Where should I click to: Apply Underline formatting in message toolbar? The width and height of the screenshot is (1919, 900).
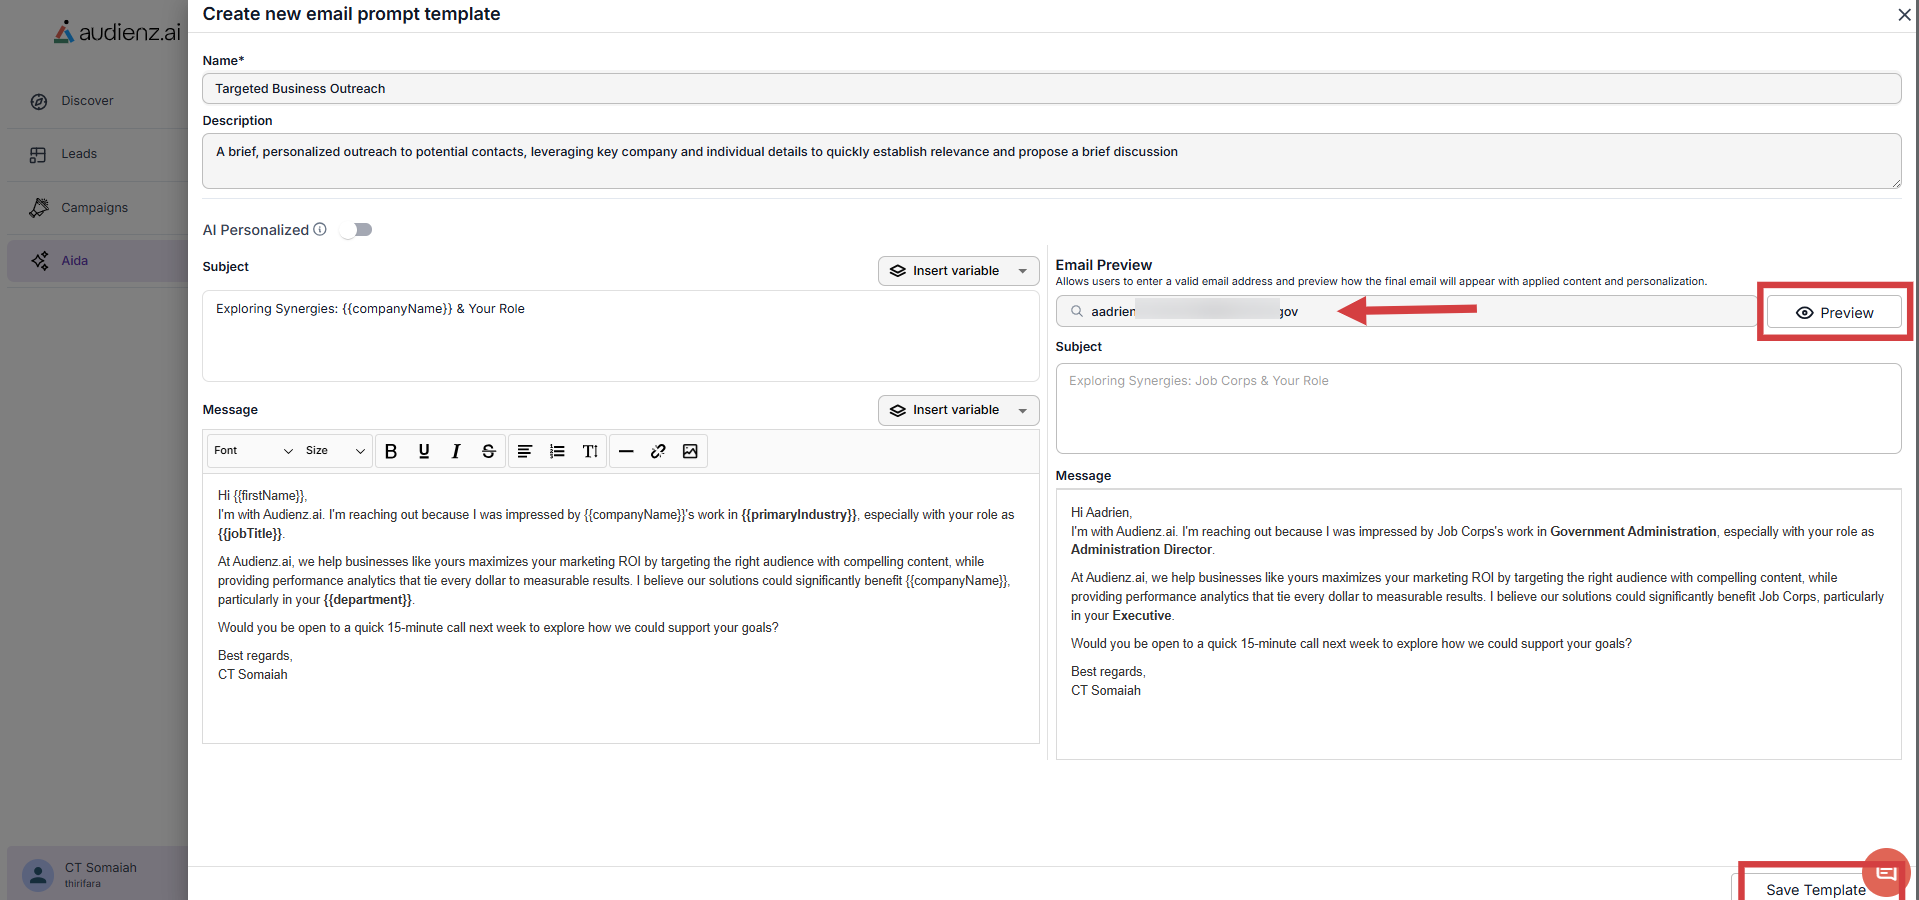point(424,451)
